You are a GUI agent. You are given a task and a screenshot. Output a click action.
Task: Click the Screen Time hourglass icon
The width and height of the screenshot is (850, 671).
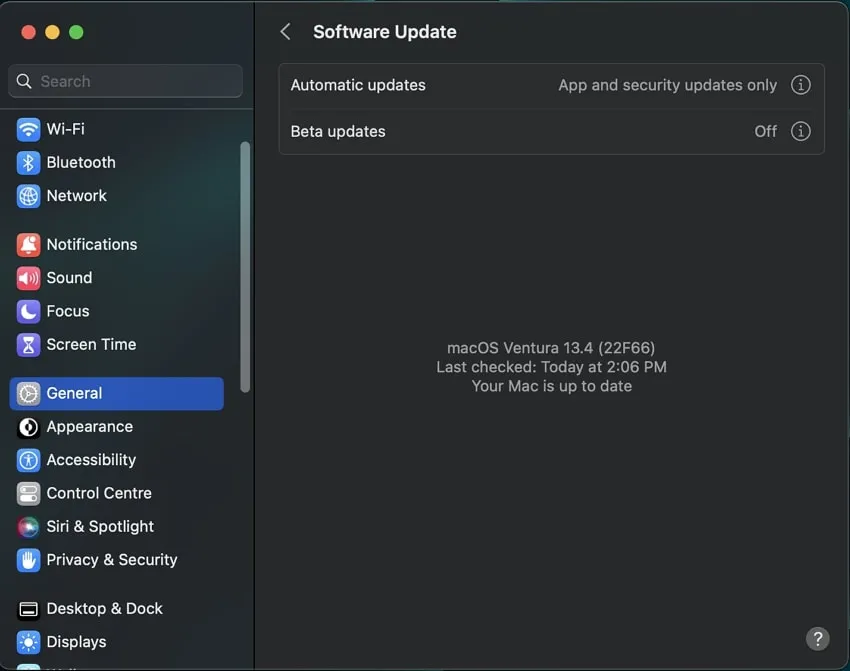tap(29, 344)
